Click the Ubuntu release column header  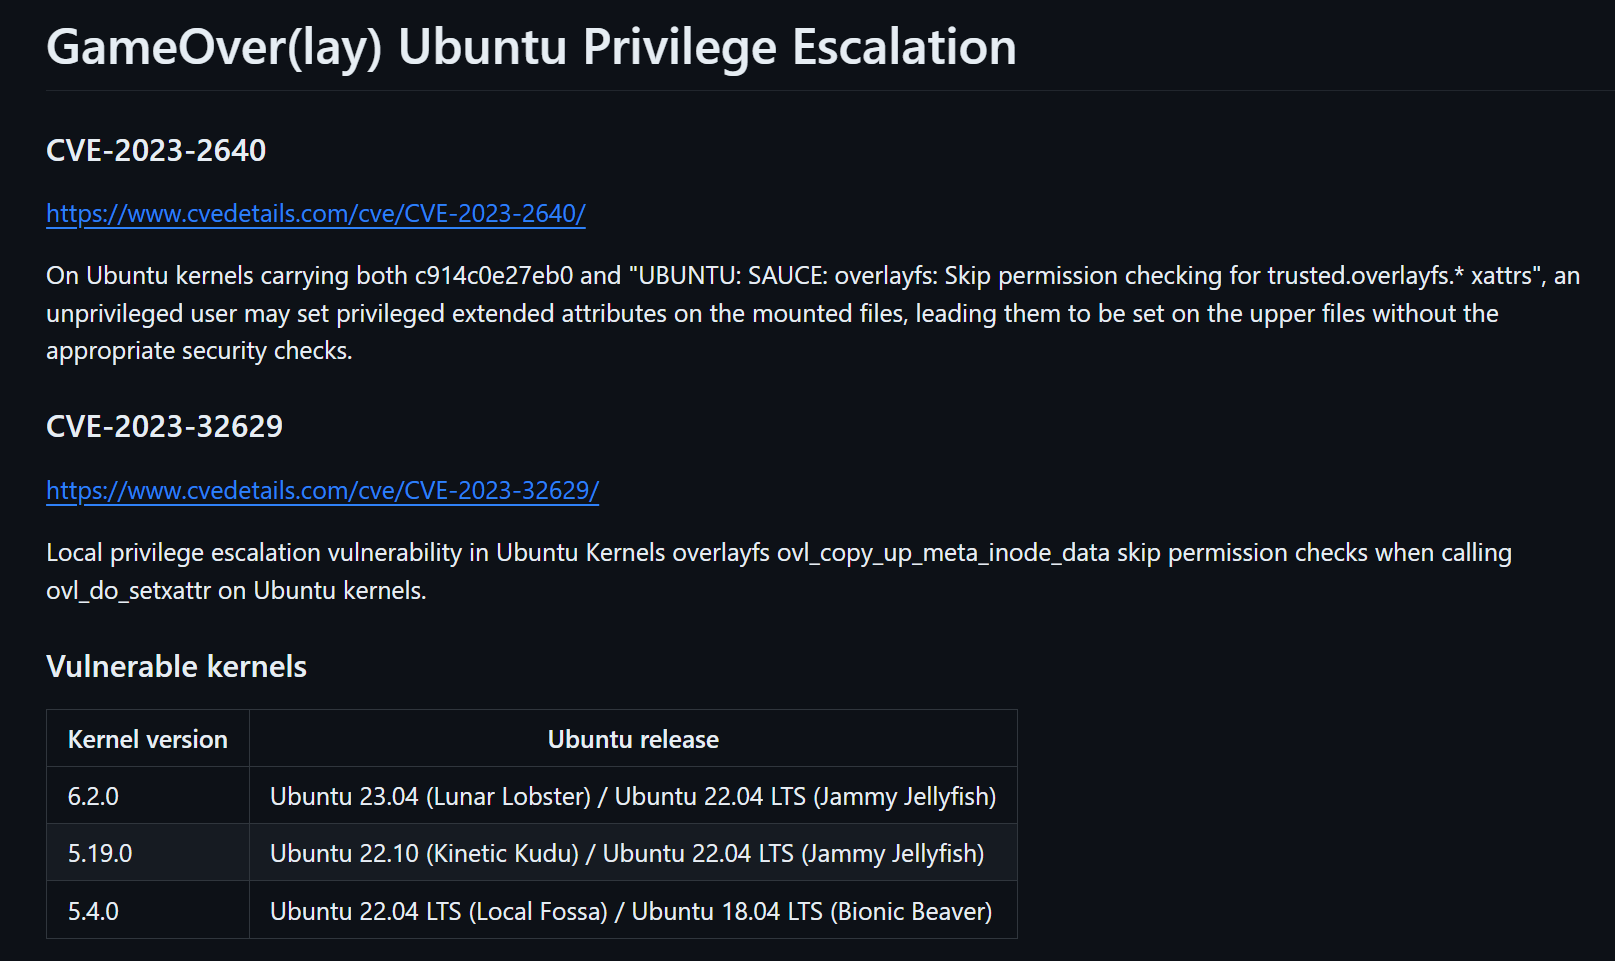pyautogui.click(x=633, y=740)
